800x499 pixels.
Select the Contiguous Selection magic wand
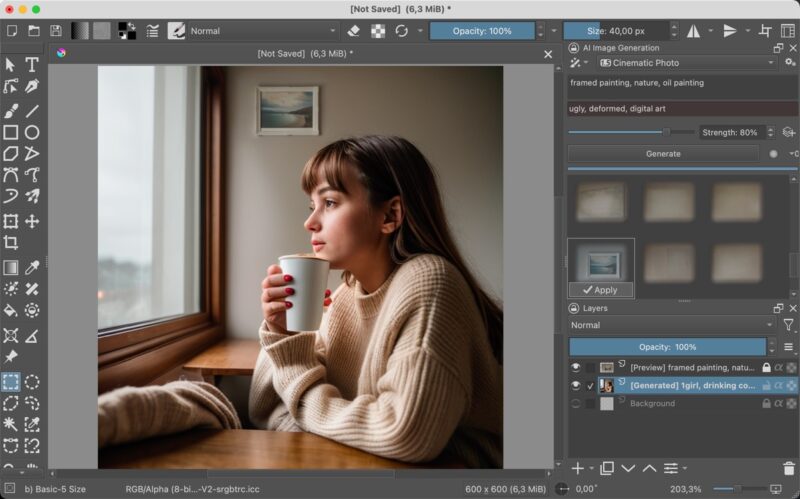tap(11, 424)
